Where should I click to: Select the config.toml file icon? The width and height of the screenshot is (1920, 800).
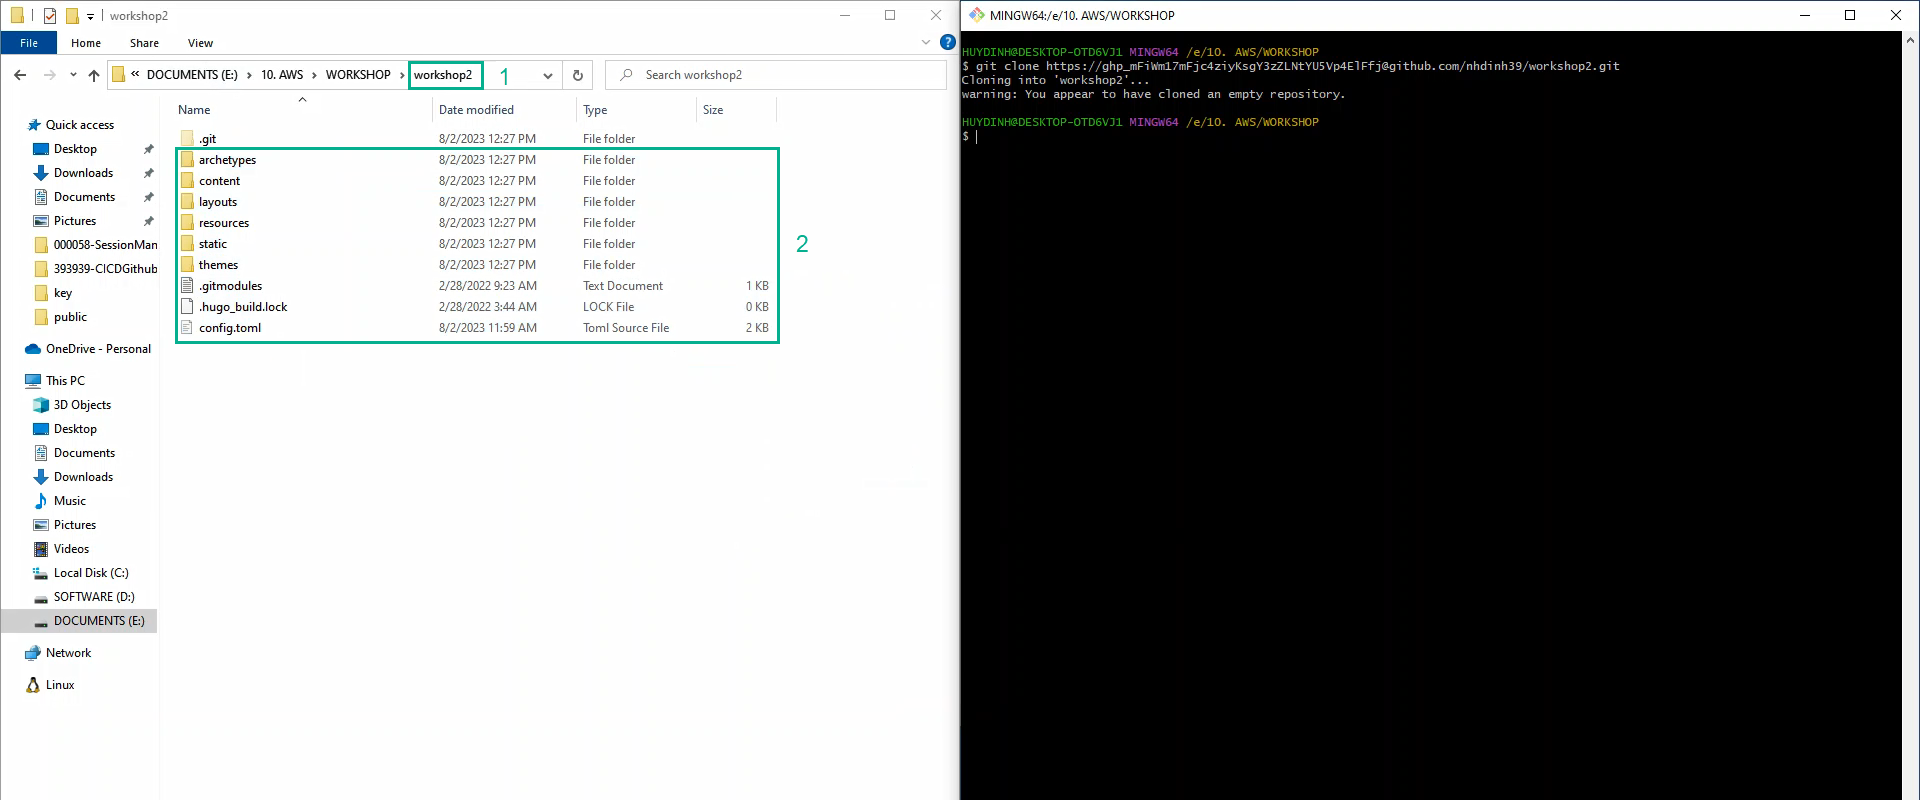tap(187, 328)
